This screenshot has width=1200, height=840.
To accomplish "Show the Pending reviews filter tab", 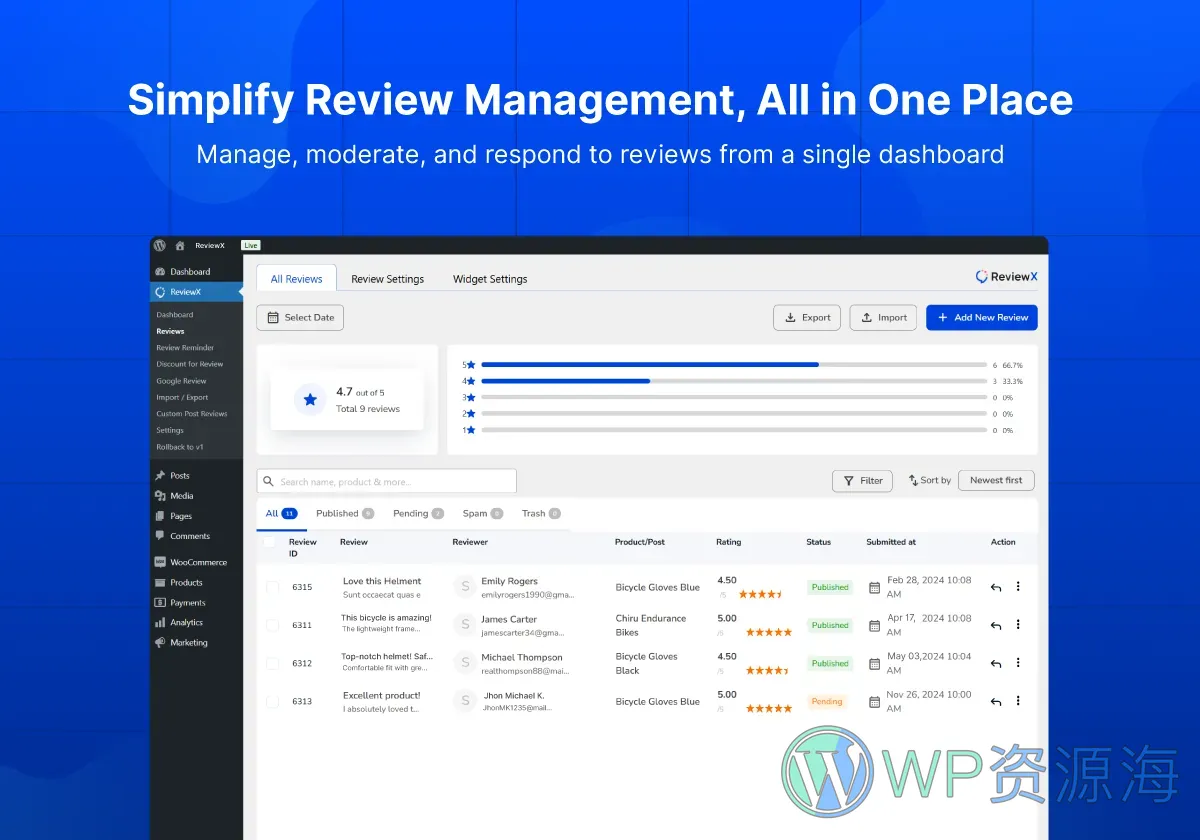I will (418, 514).
